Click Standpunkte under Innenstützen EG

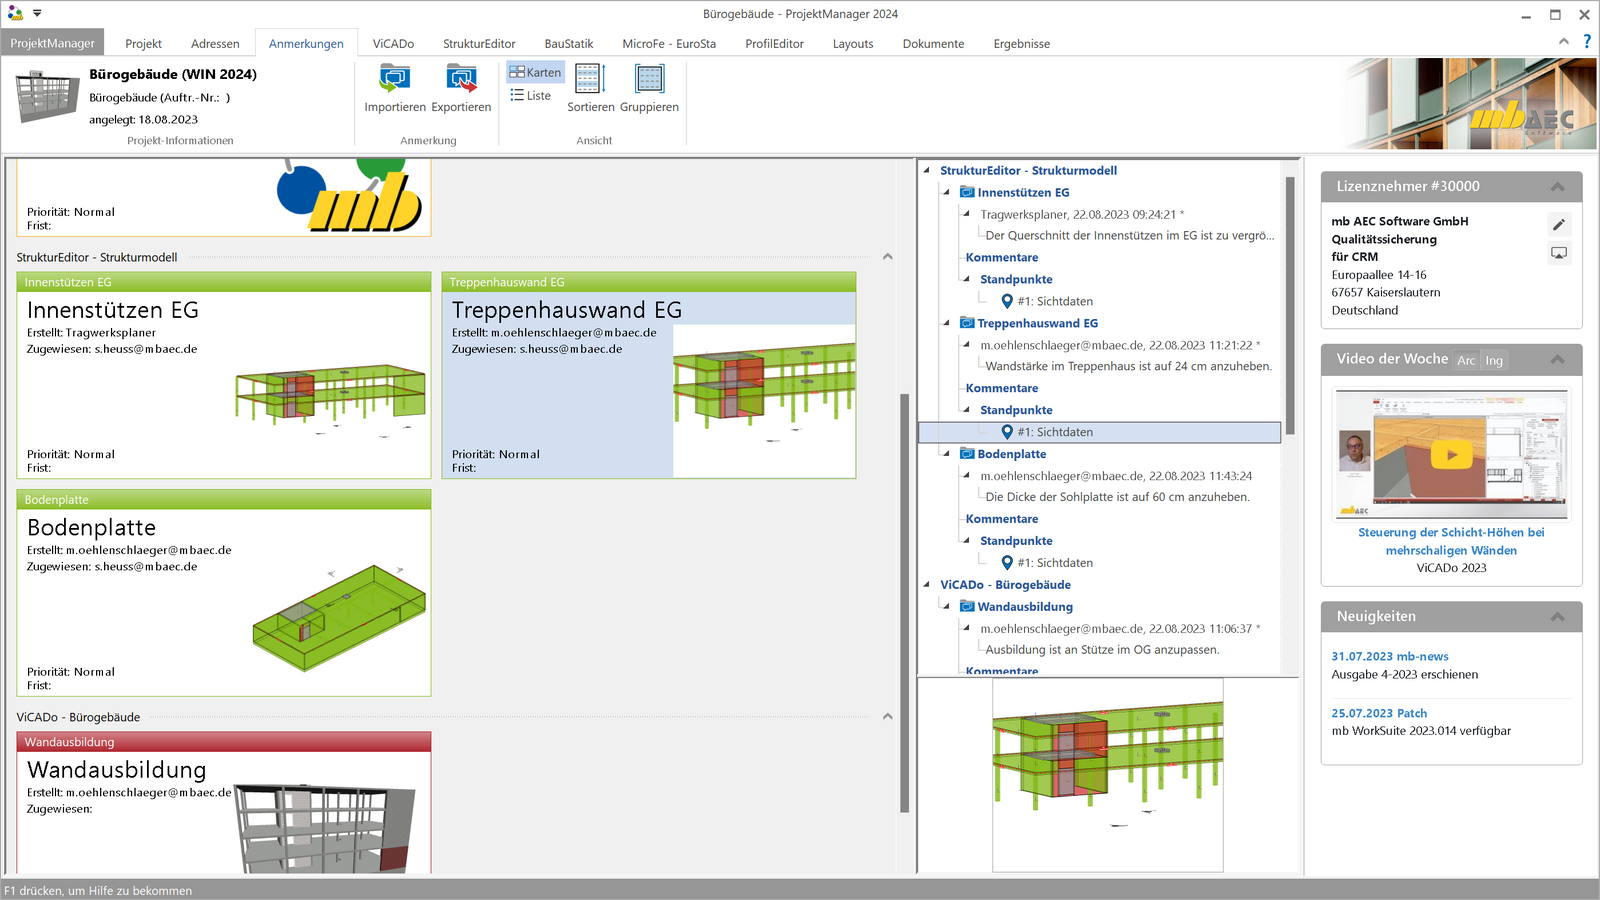[1016, 279]
